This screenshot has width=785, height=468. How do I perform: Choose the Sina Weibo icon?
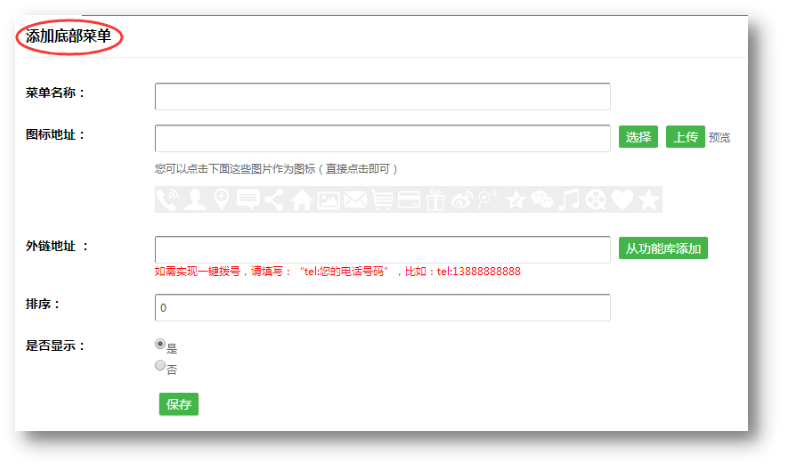click(462, 200)
